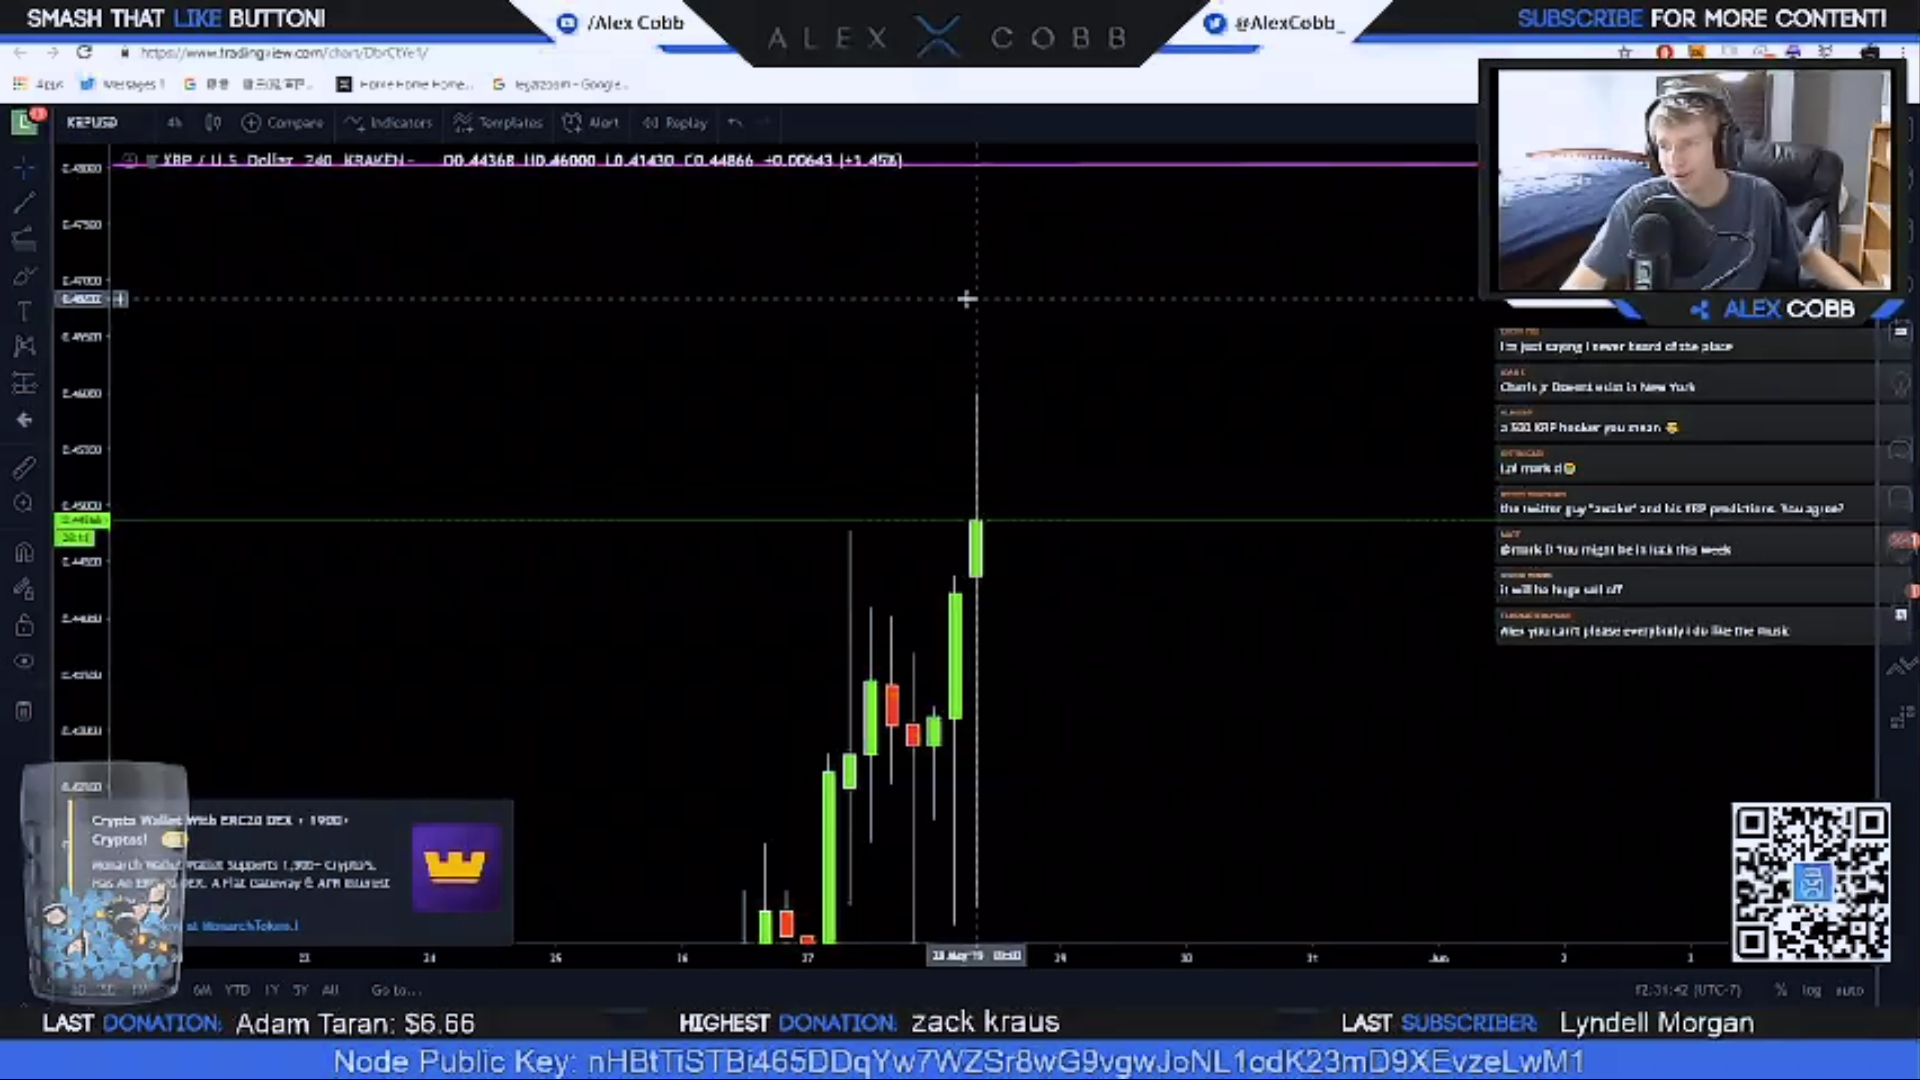Open the Go to... date dialog
Image resolution: width=1920 pixels, height=1080 pixels.
[x=396, y=990]
